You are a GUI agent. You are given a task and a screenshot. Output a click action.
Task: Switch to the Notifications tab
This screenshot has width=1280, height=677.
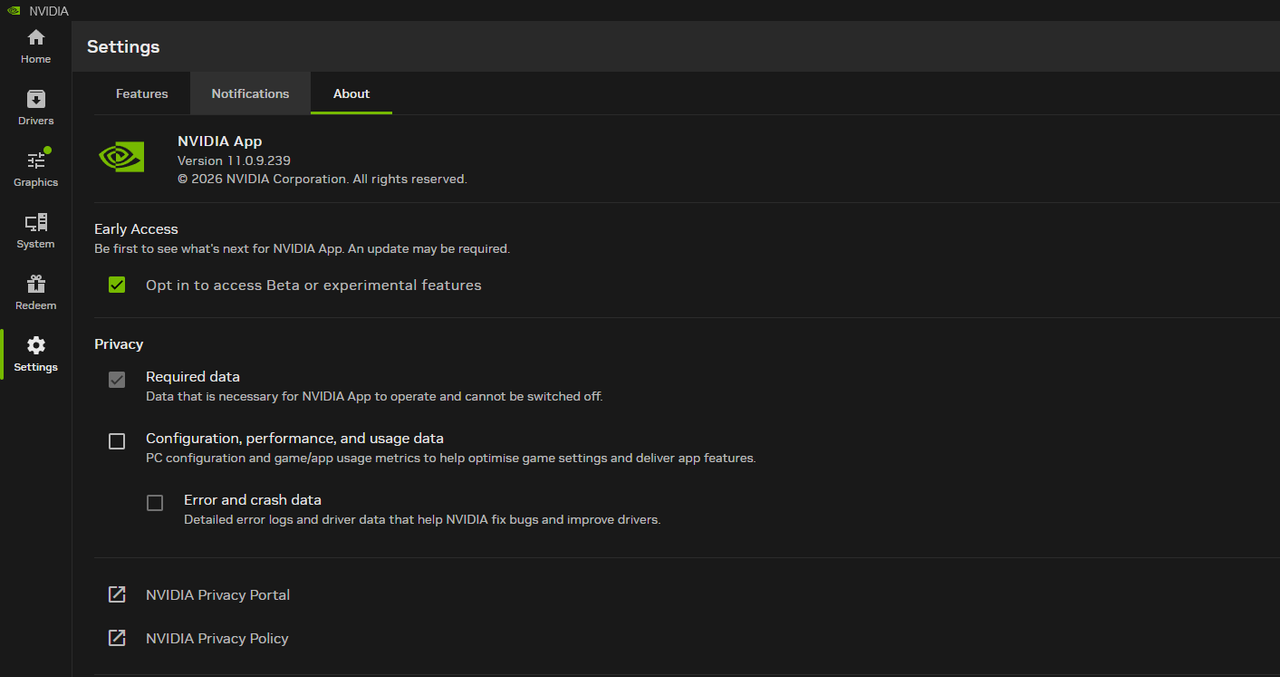tap(250, 93)
